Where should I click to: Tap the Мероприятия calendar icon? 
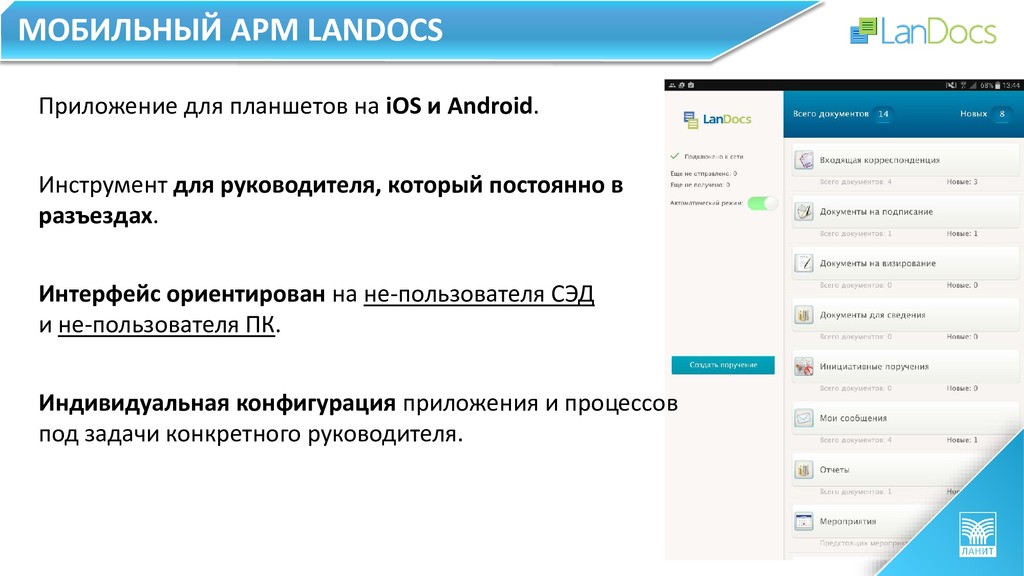(803, 521)
